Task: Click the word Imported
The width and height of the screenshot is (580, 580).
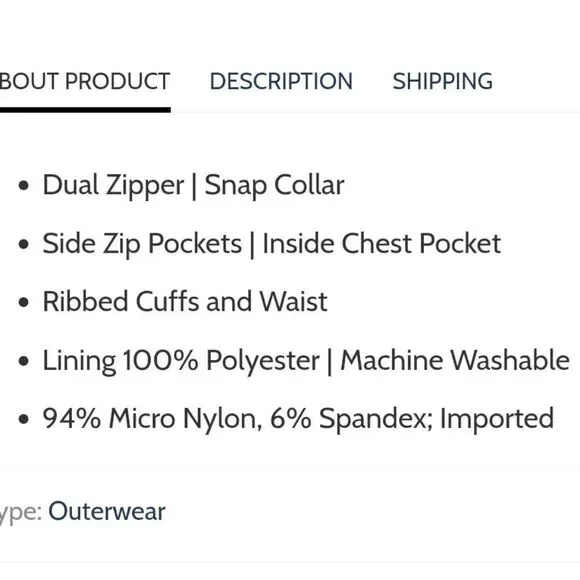Action: pyautogui.click(x=497, y=419)
